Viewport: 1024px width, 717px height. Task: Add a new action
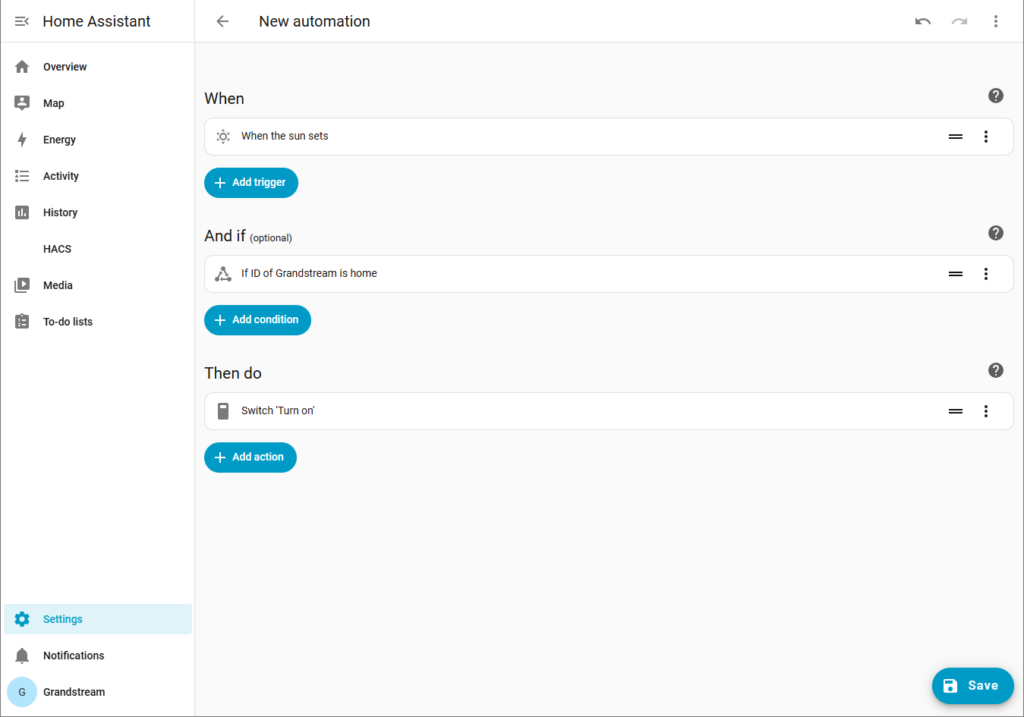[x=250, y=457]
